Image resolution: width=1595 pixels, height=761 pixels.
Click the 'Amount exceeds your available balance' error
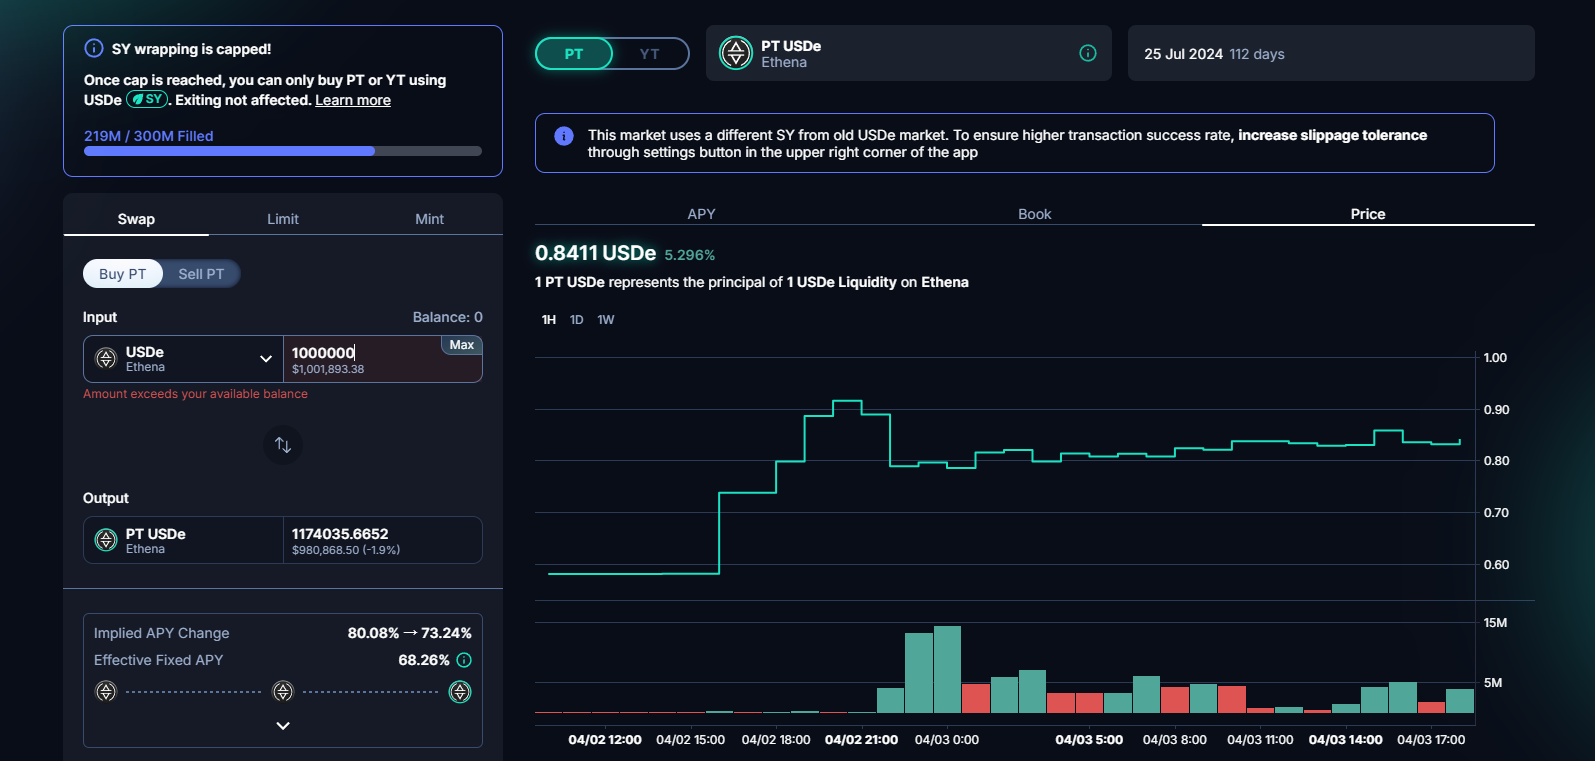(x=195, y=394)
